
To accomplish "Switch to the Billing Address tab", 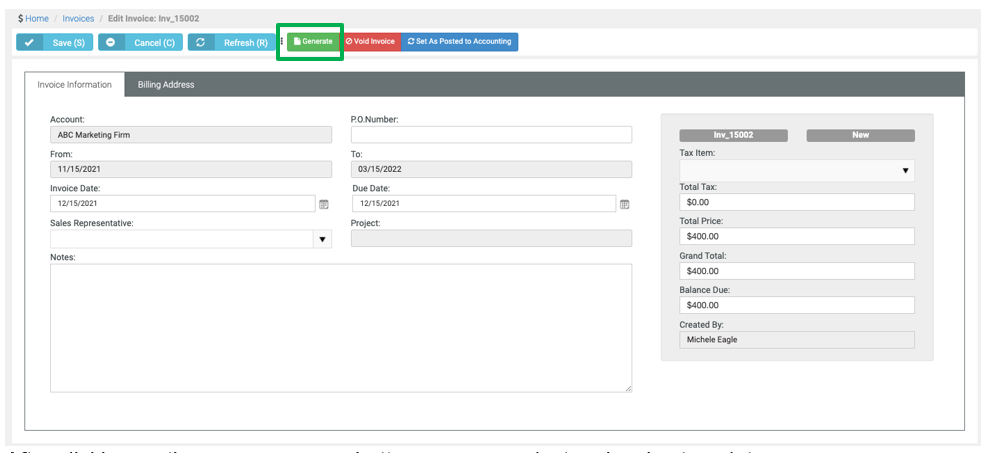I will coord(166,85).
